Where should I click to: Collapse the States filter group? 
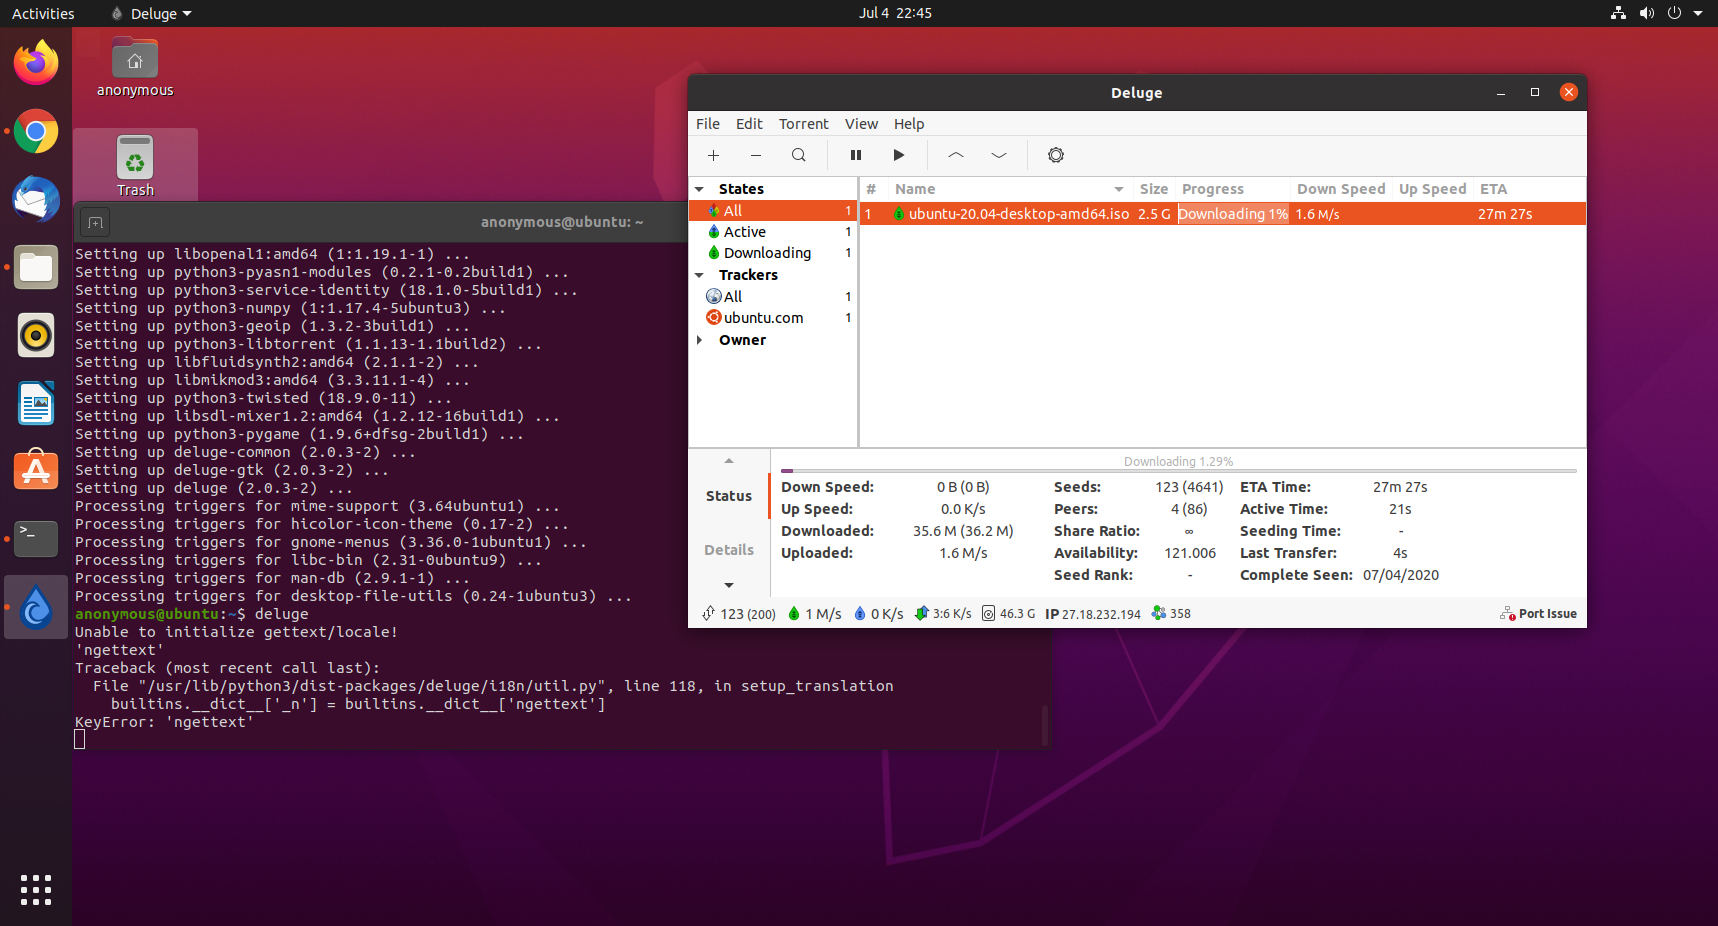coord(700,188)
